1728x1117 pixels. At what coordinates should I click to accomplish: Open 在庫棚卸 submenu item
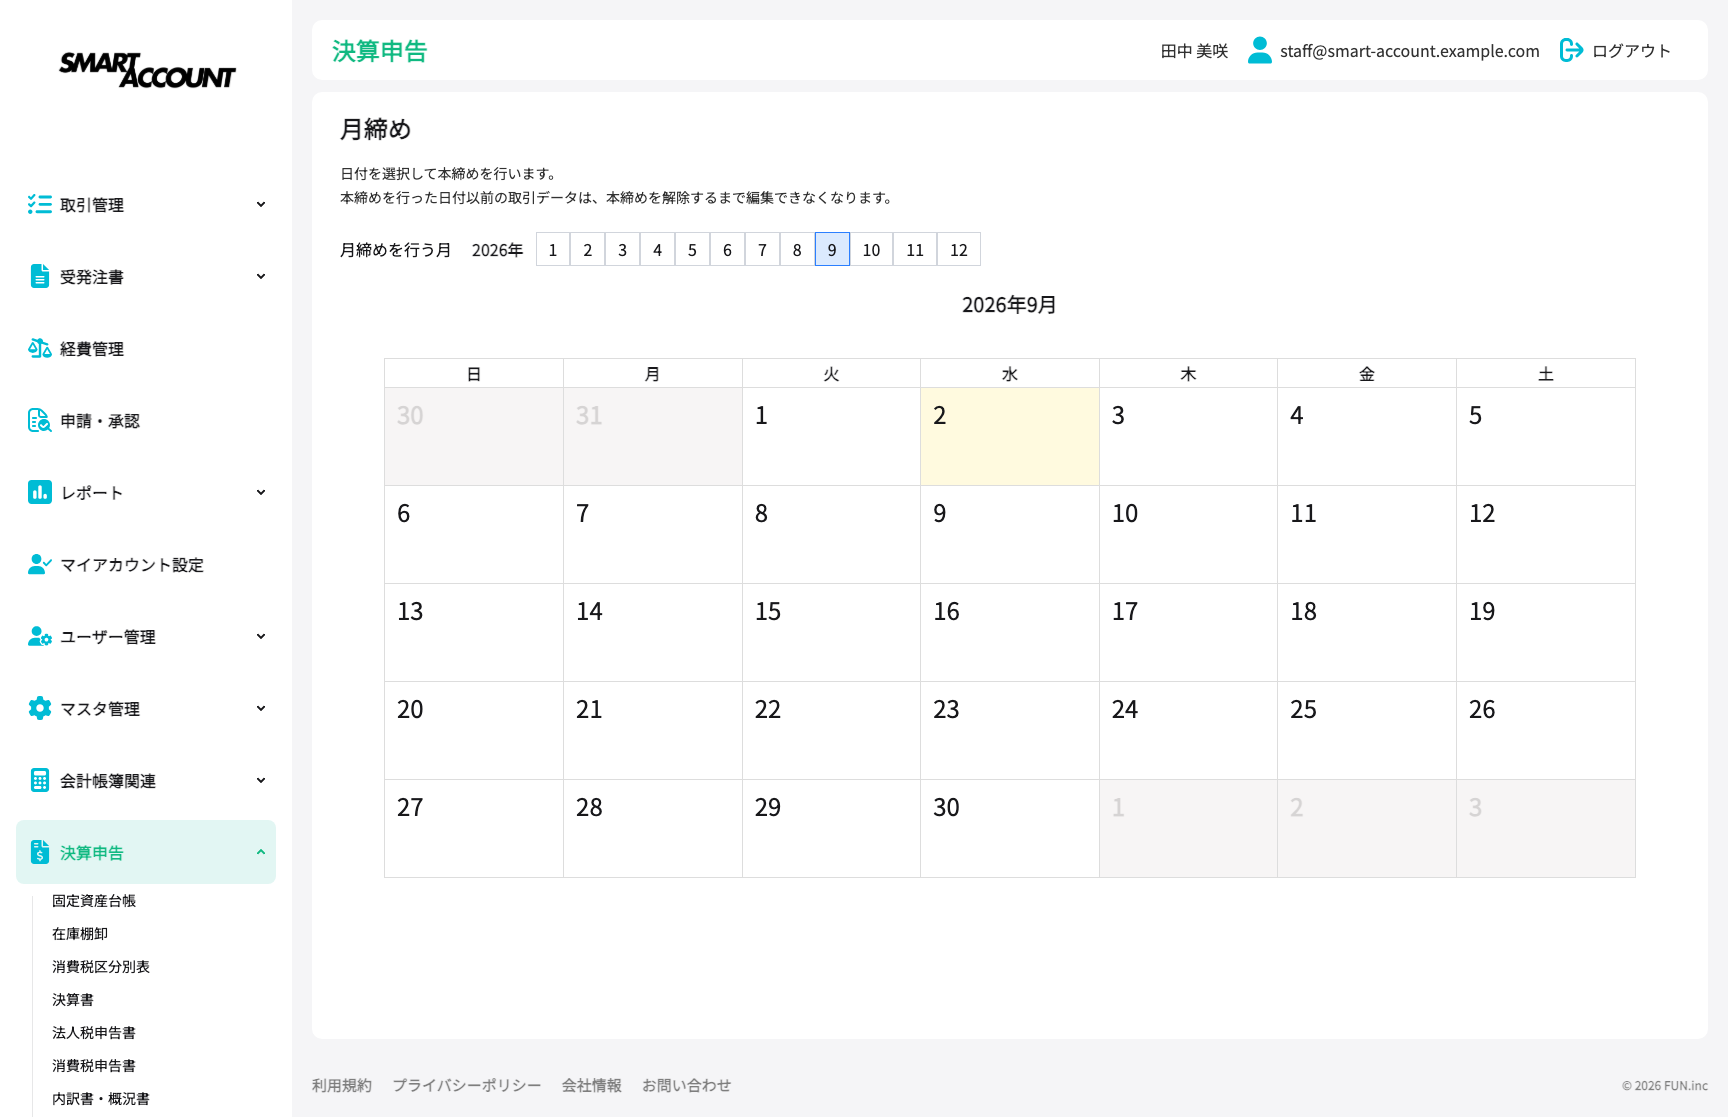point(80,934)
